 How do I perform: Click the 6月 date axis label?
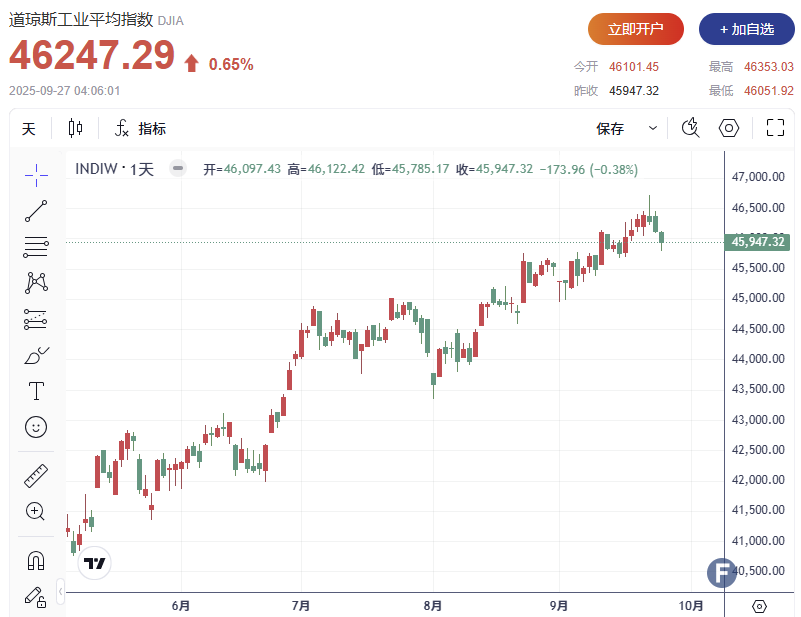pyautogui.click(x=181, y=606)
